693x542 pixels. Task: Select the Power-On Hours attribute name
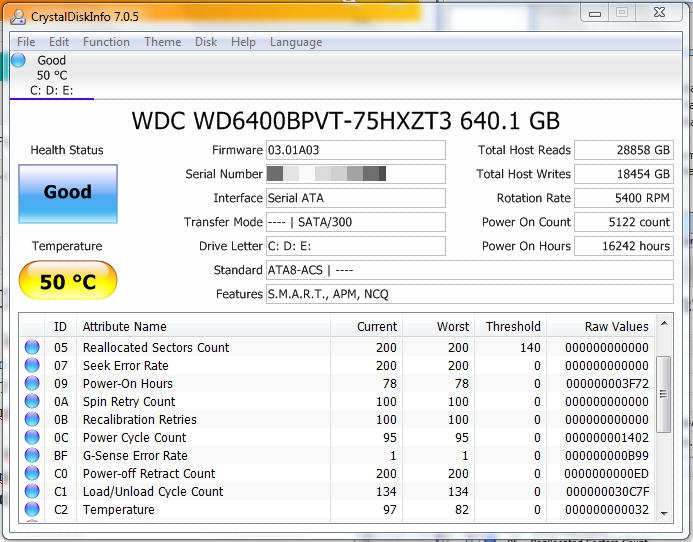128,383
